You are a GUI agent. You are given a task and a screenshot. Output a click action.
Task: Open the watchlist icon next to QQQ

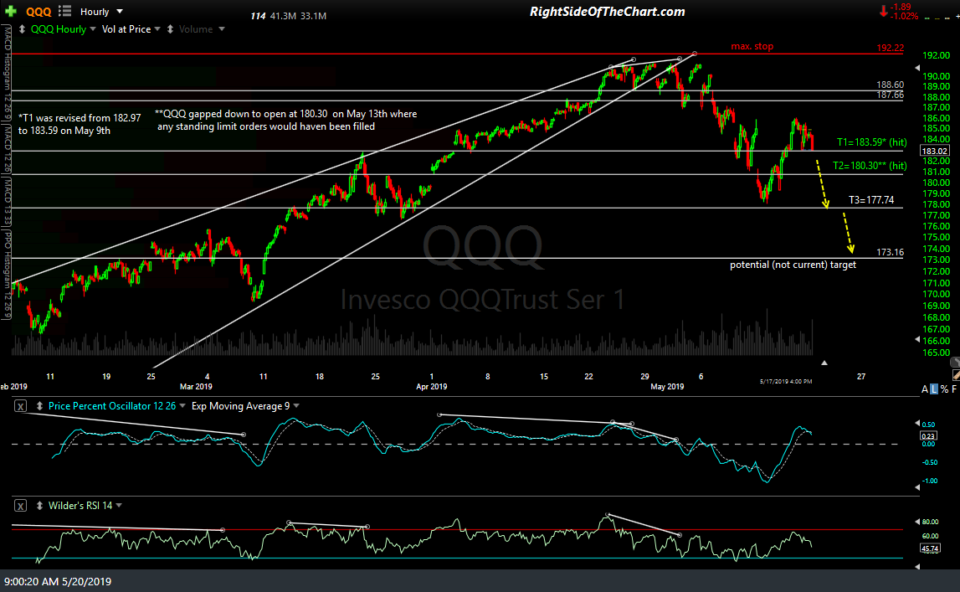[x=62, y=11]
